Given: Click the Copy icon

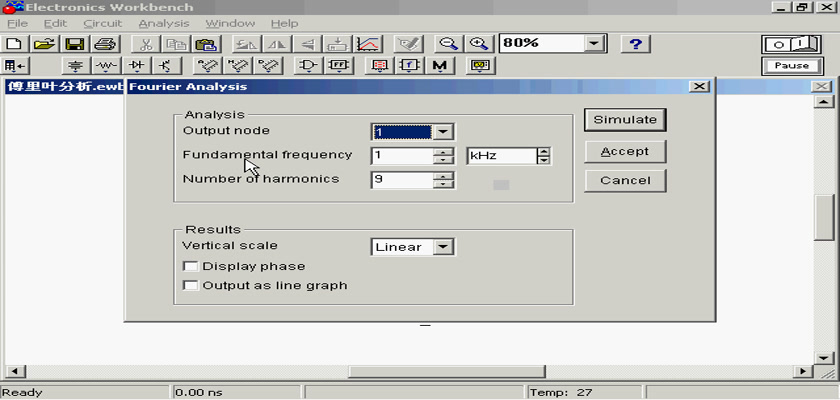Looking at the screenshot, I should pyautogui.click(x=174, y=44).
